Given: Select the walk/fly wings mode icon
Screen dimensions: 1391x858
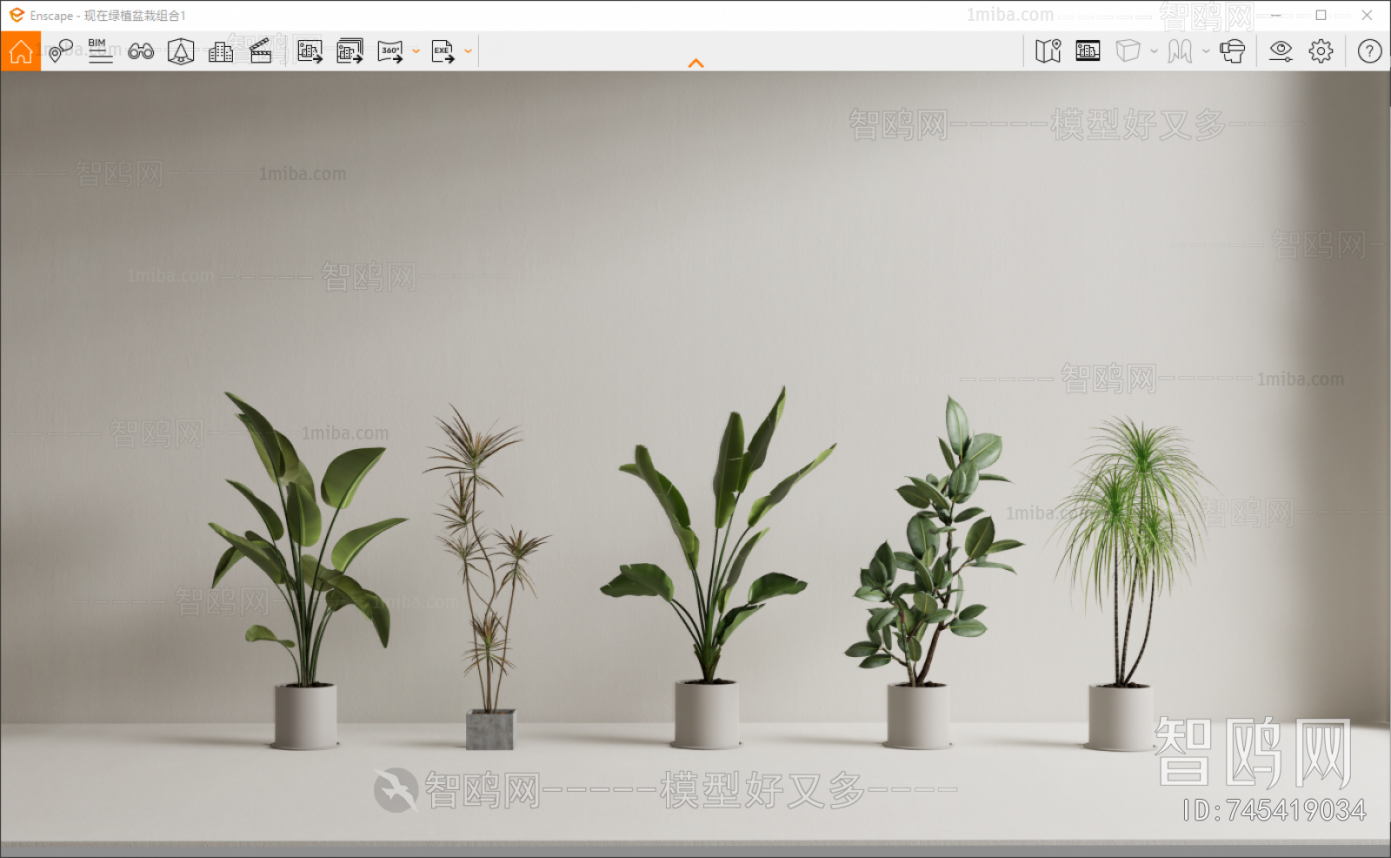Looking at the screenshot, I should point(1180,51).
